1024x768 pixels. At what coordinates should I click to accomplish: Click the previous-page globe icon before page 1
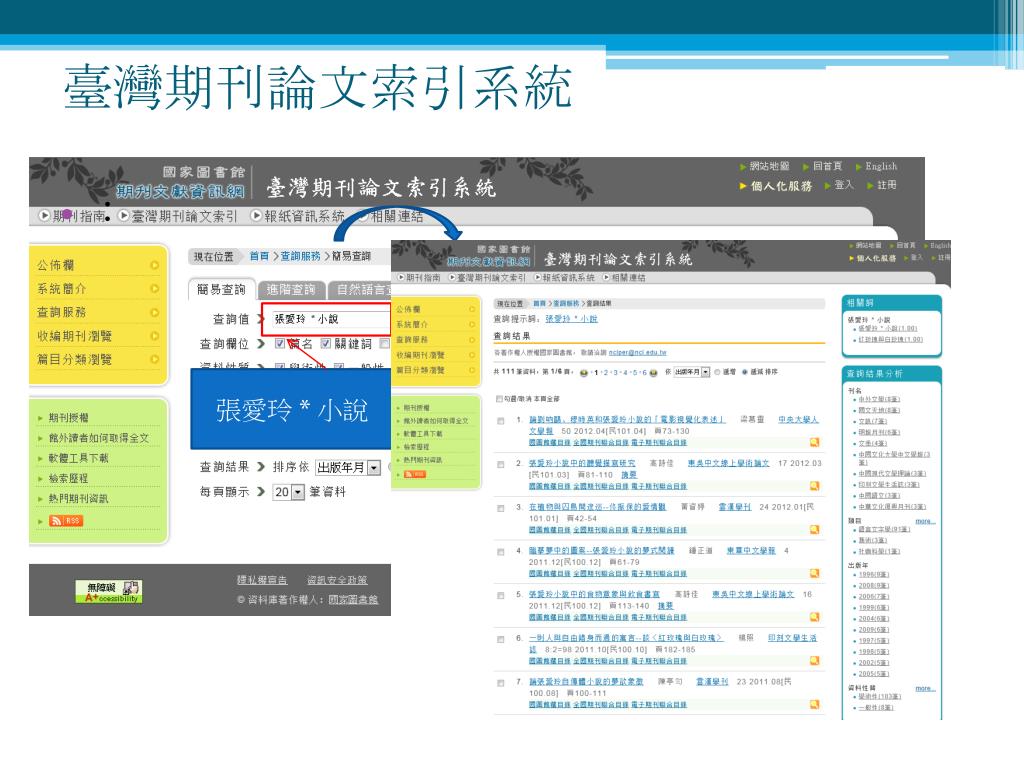[x=584, y=372]
